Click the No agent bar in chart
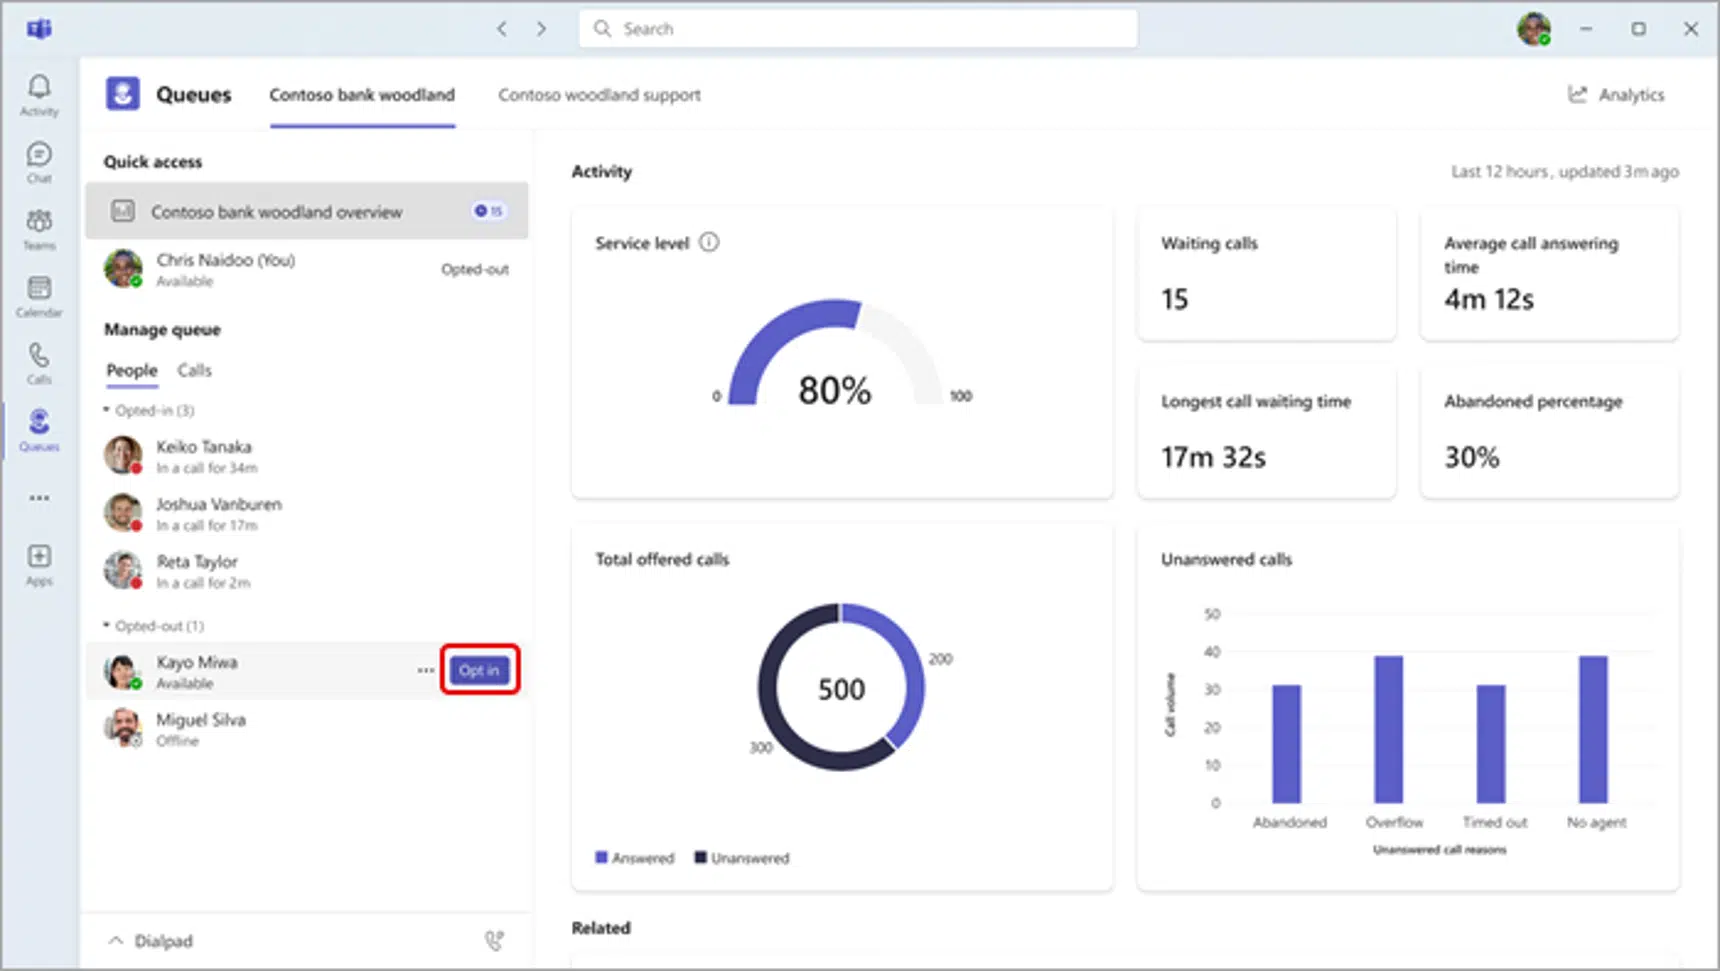 click(1593, 729)
